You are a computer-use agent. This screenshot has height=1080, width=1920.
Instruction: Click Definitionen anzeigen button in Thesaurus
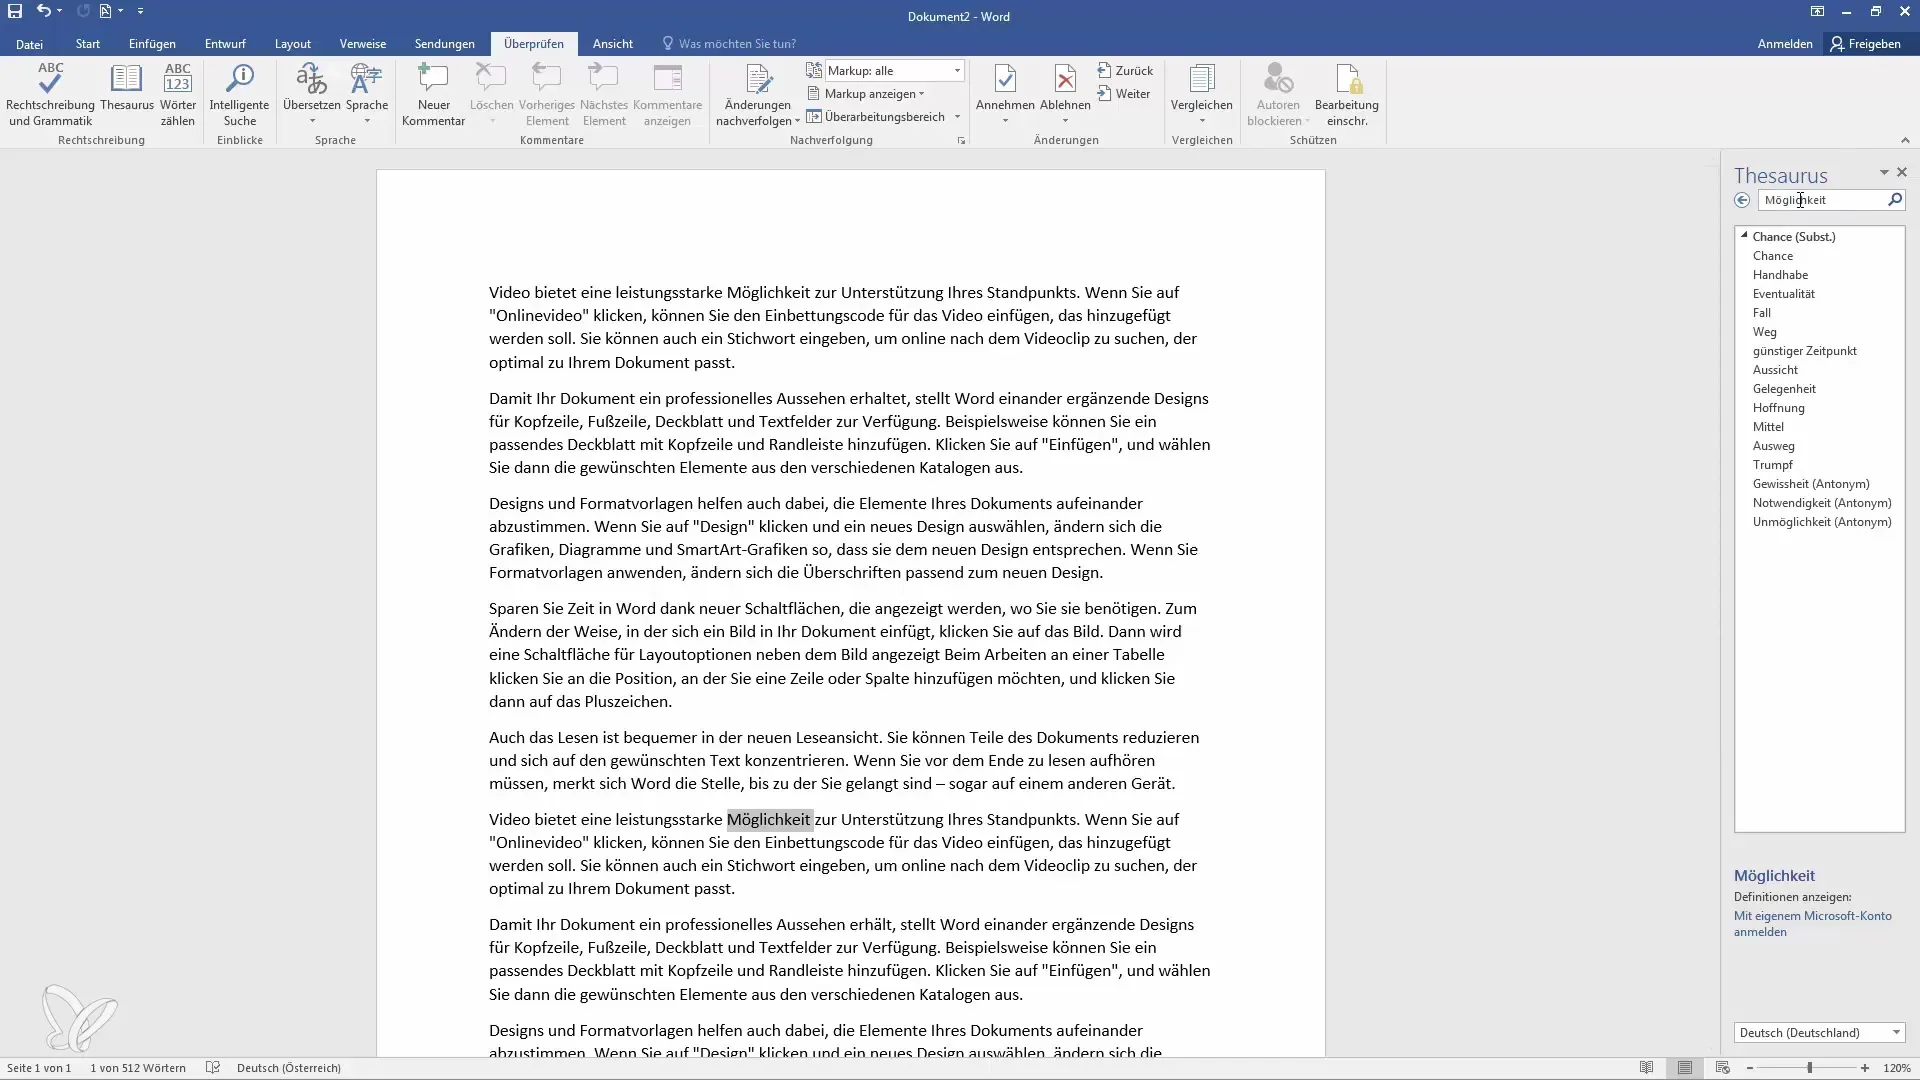[x=1793, y=897]
